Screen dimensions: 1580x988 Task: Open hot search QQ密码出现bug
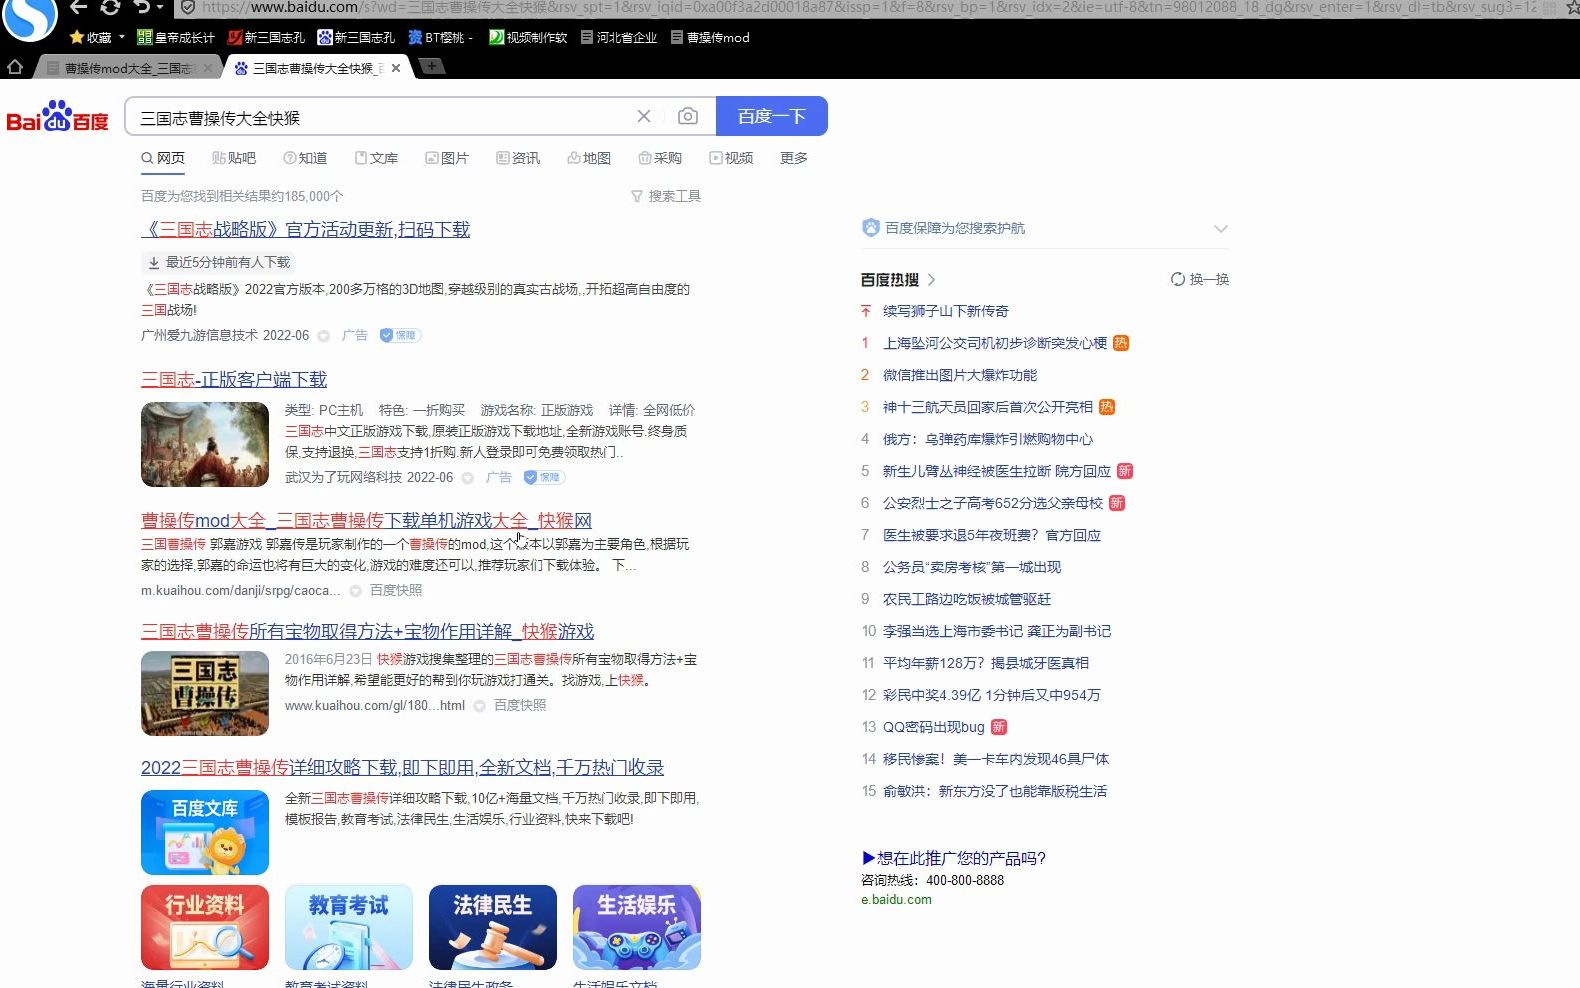[x=934, y=727]
